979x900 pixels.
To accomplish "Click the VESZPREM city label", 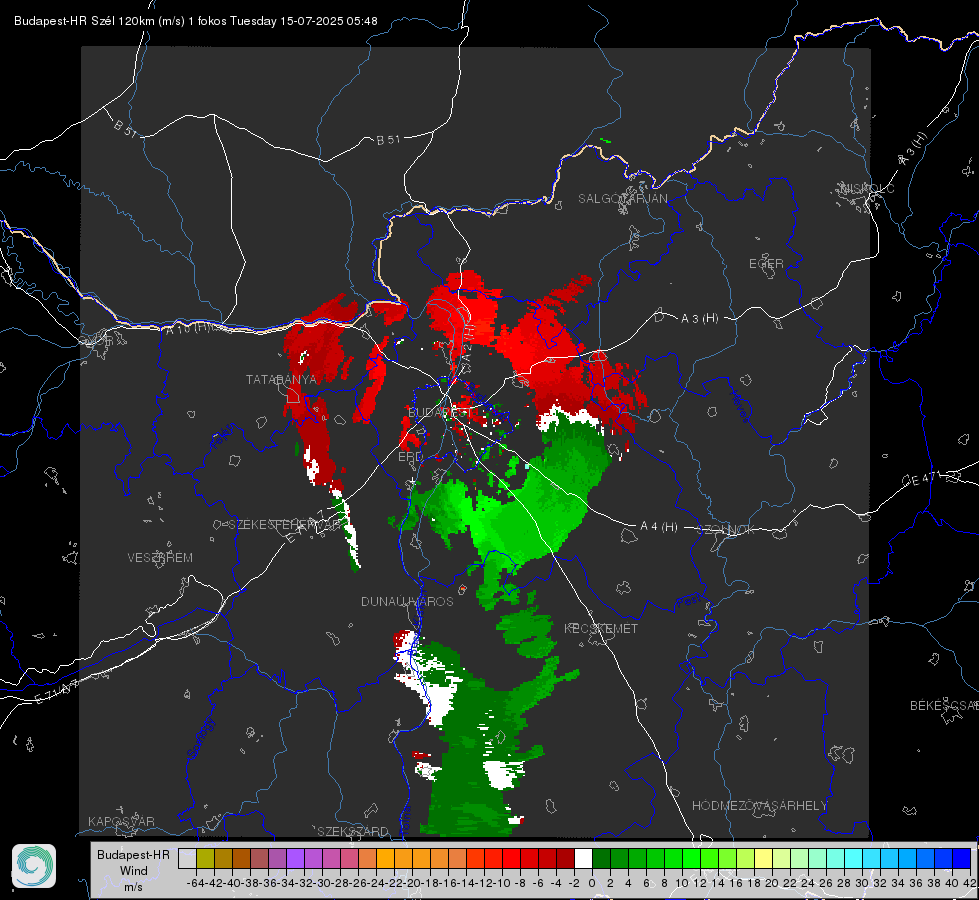I will (160, 557).
